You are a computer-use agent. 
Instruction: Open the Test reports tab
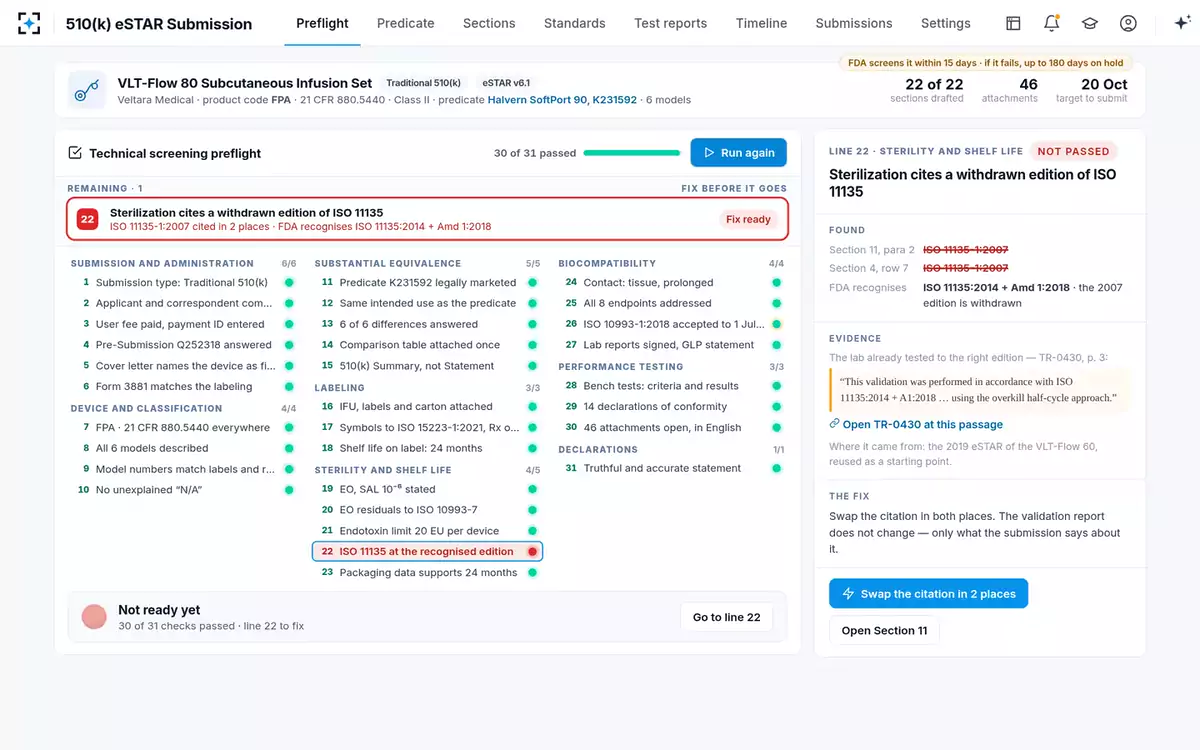click(x=670, y=23)
